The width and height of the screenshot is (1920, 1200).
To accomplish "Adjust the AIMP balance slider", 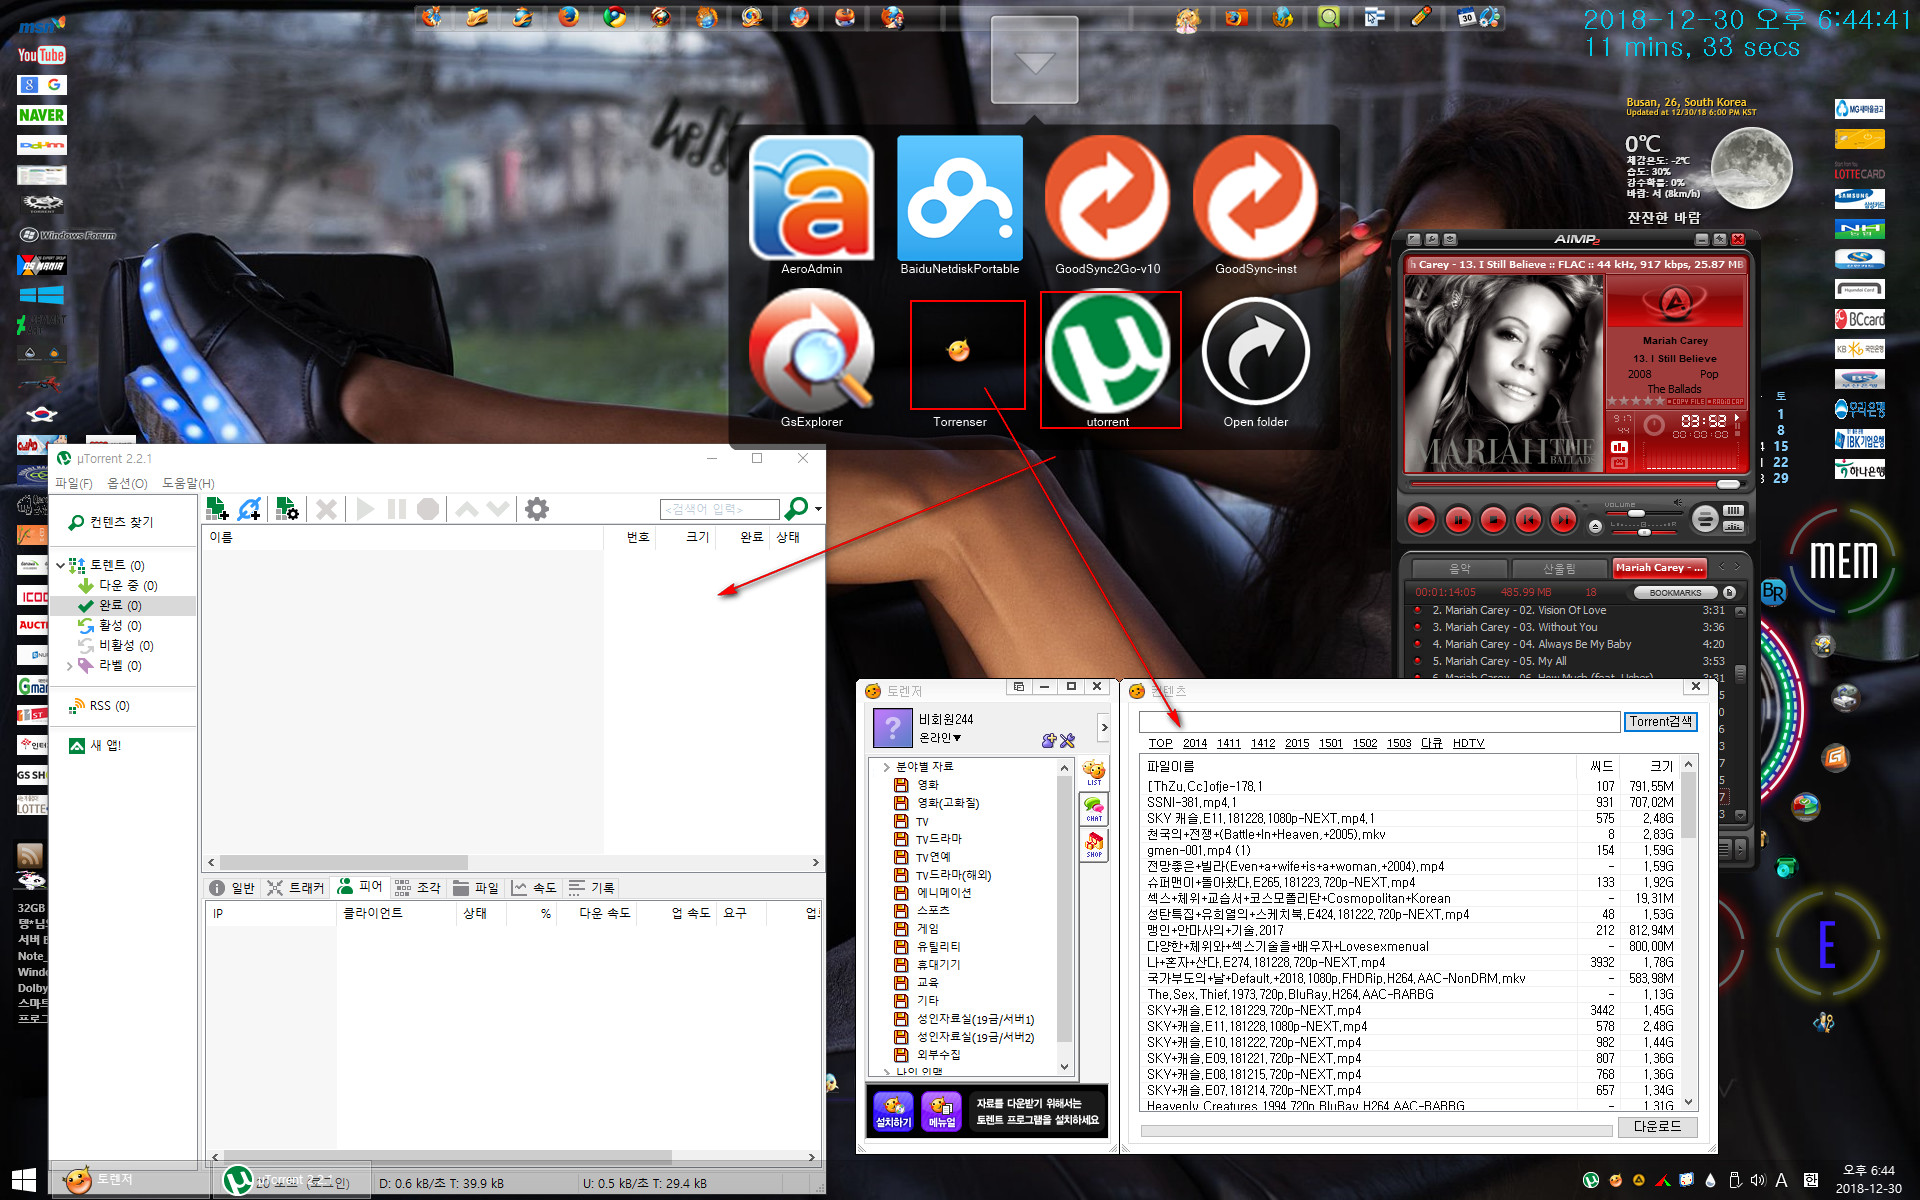I will tap(1644, 532).
